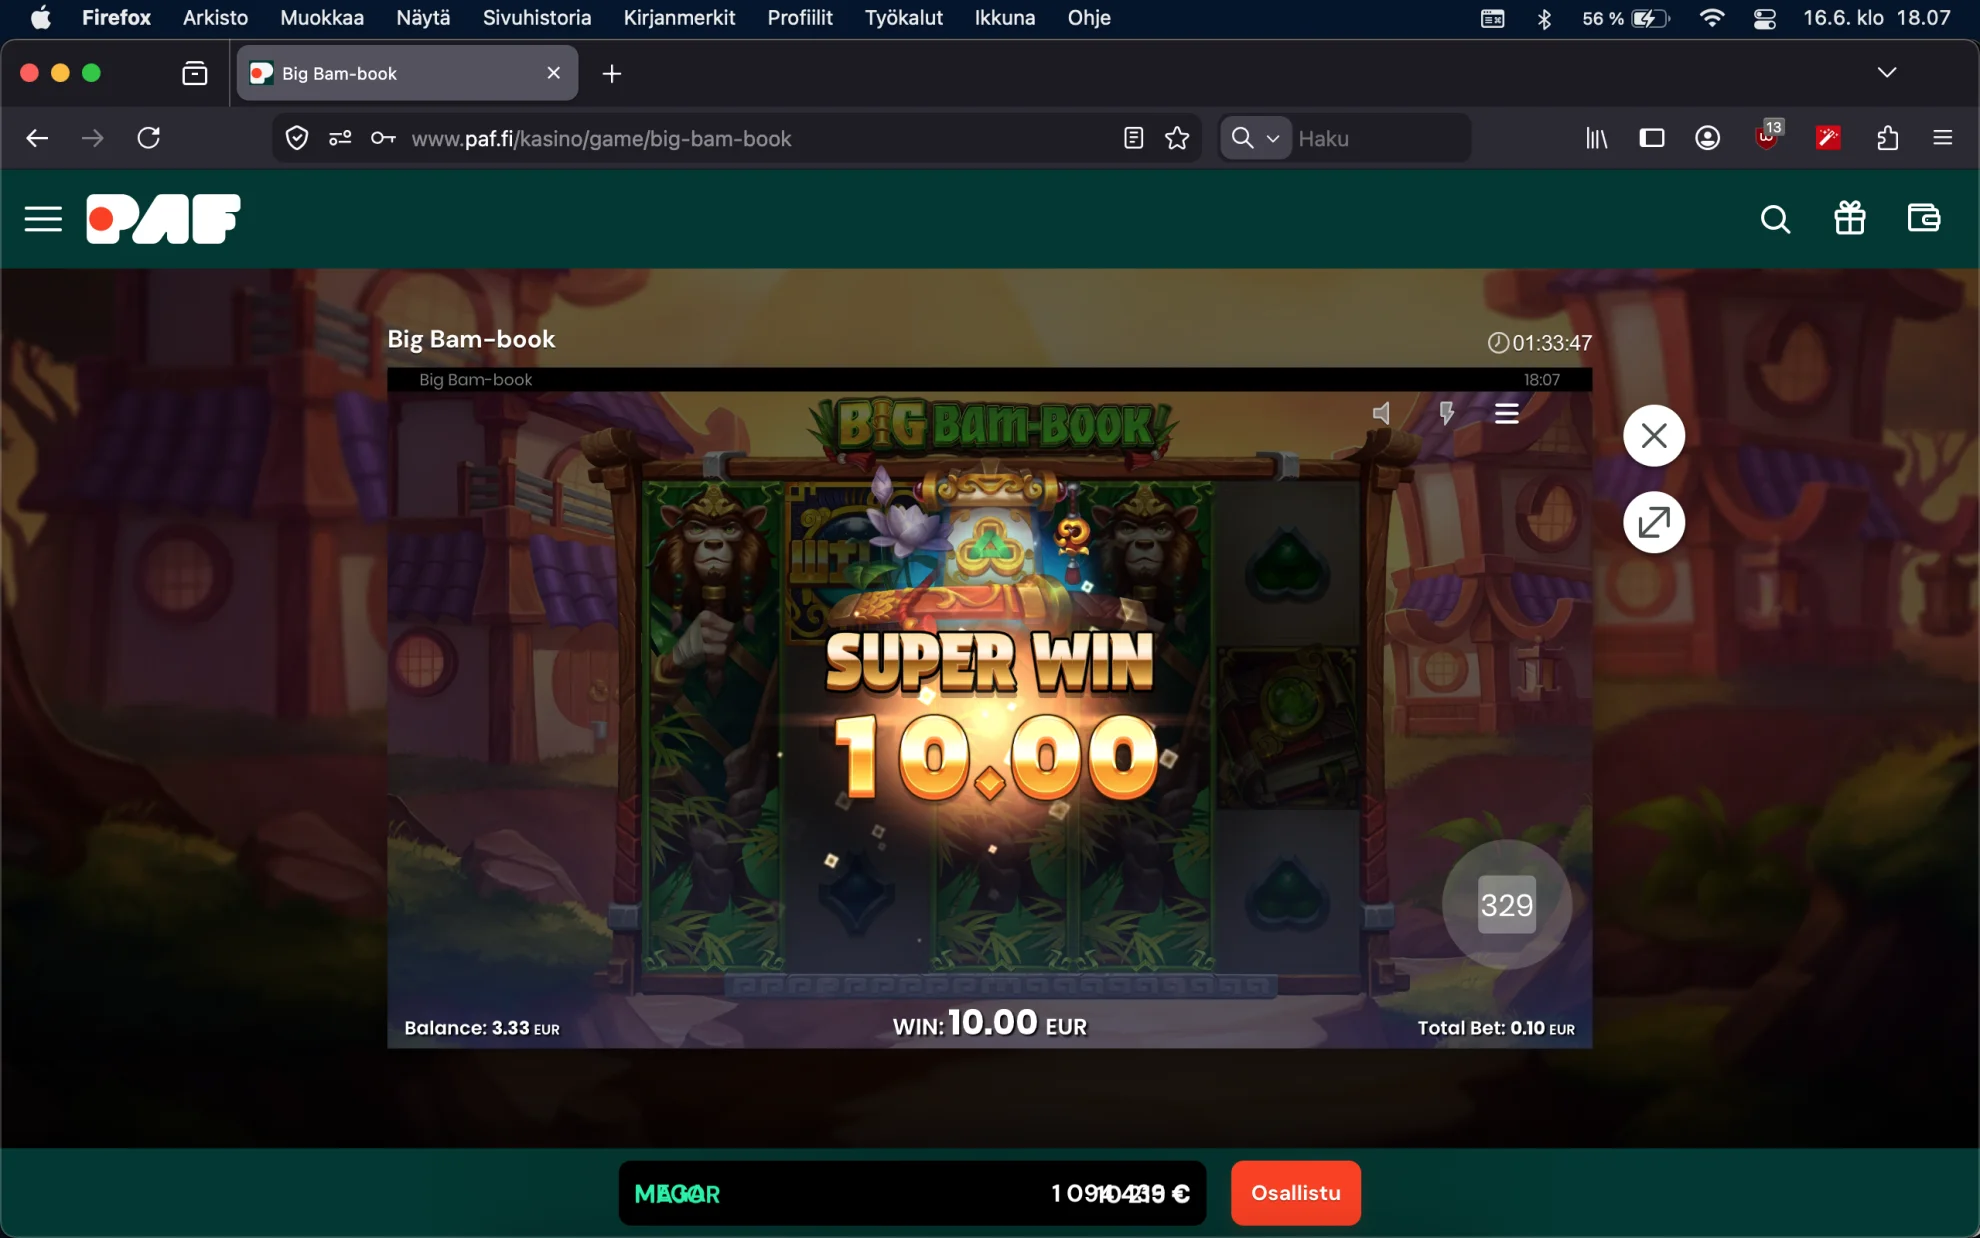Viewport: 1980px width, 1238px height.
Task: Open the macOS Control Center
Action: pyautogui.click(x=1765, y=18)
